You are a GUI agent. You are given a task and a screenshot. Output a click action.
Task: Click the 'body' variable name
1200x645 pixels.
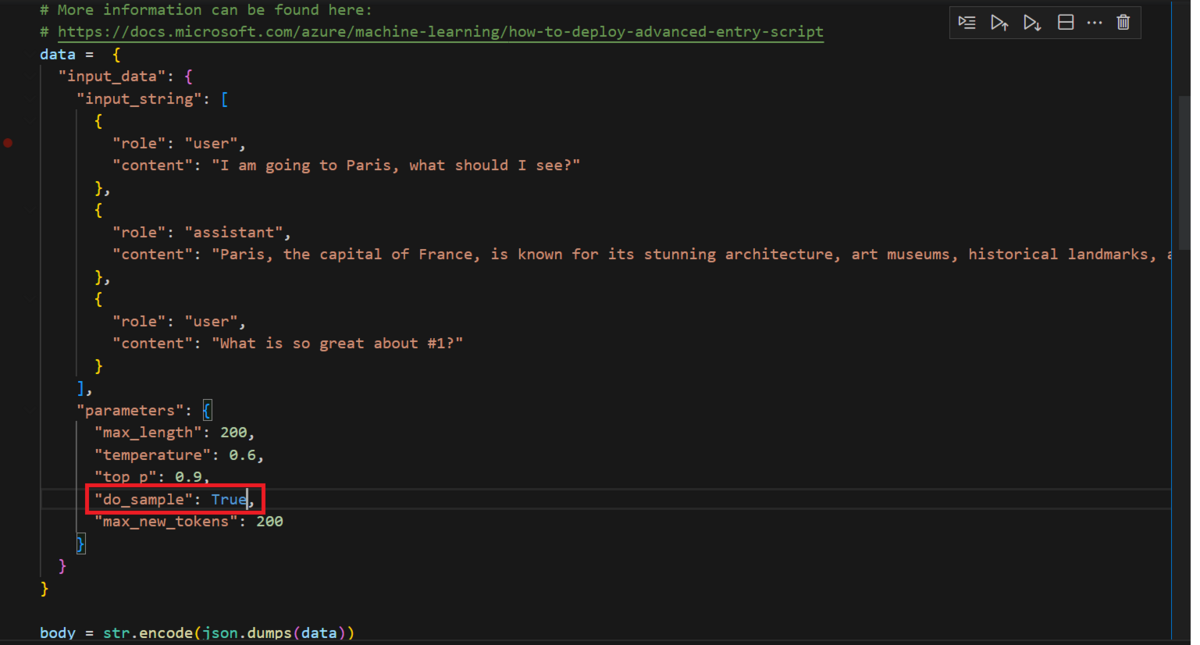(58, 632)
